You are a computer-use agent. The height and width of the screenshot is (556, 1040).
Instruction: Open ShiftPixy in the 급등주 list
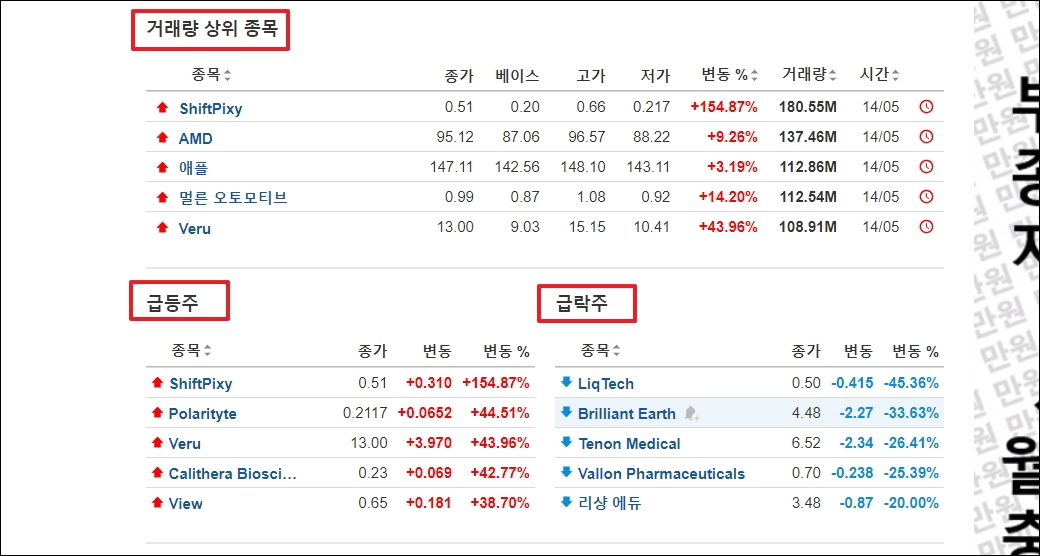[x=201, y=383]
